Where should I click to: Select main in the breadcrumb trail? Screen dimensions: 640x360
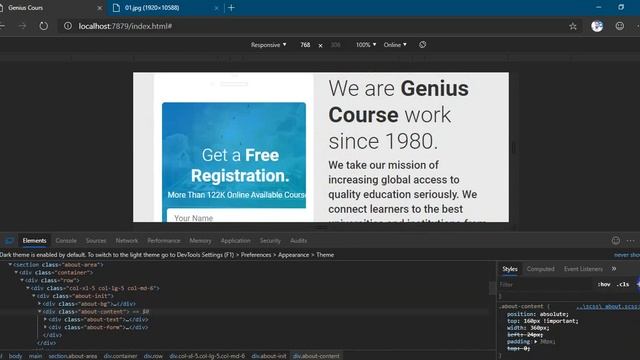(x=36, y=356)
